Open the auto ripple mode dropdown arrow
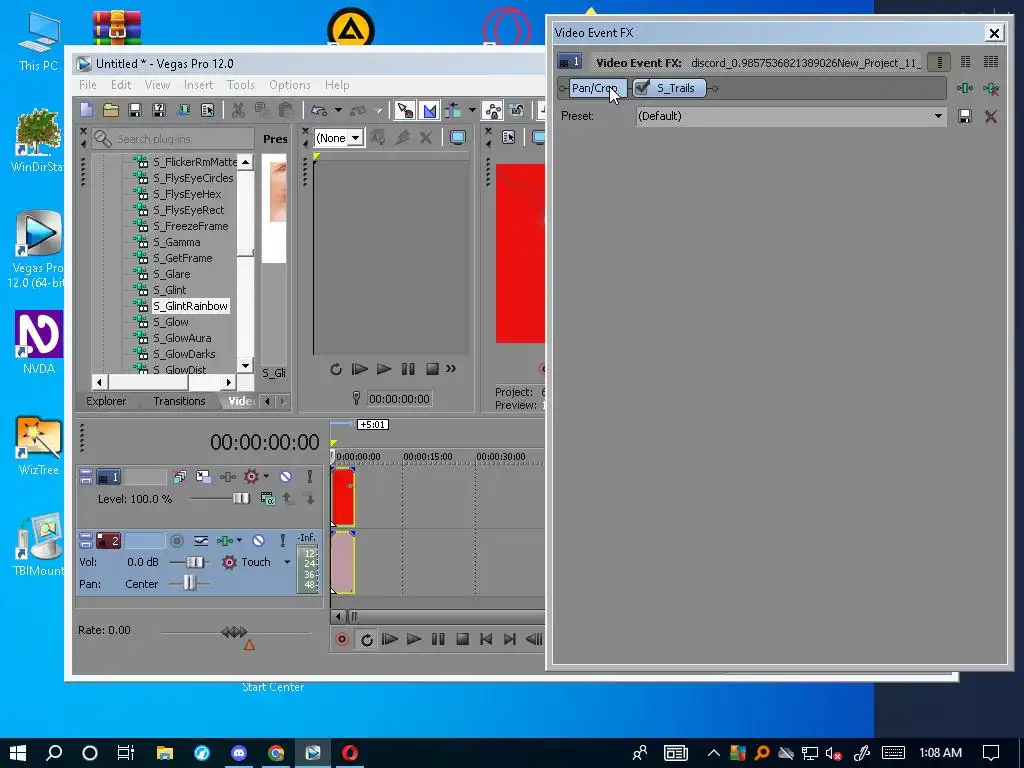 [472, 110]
